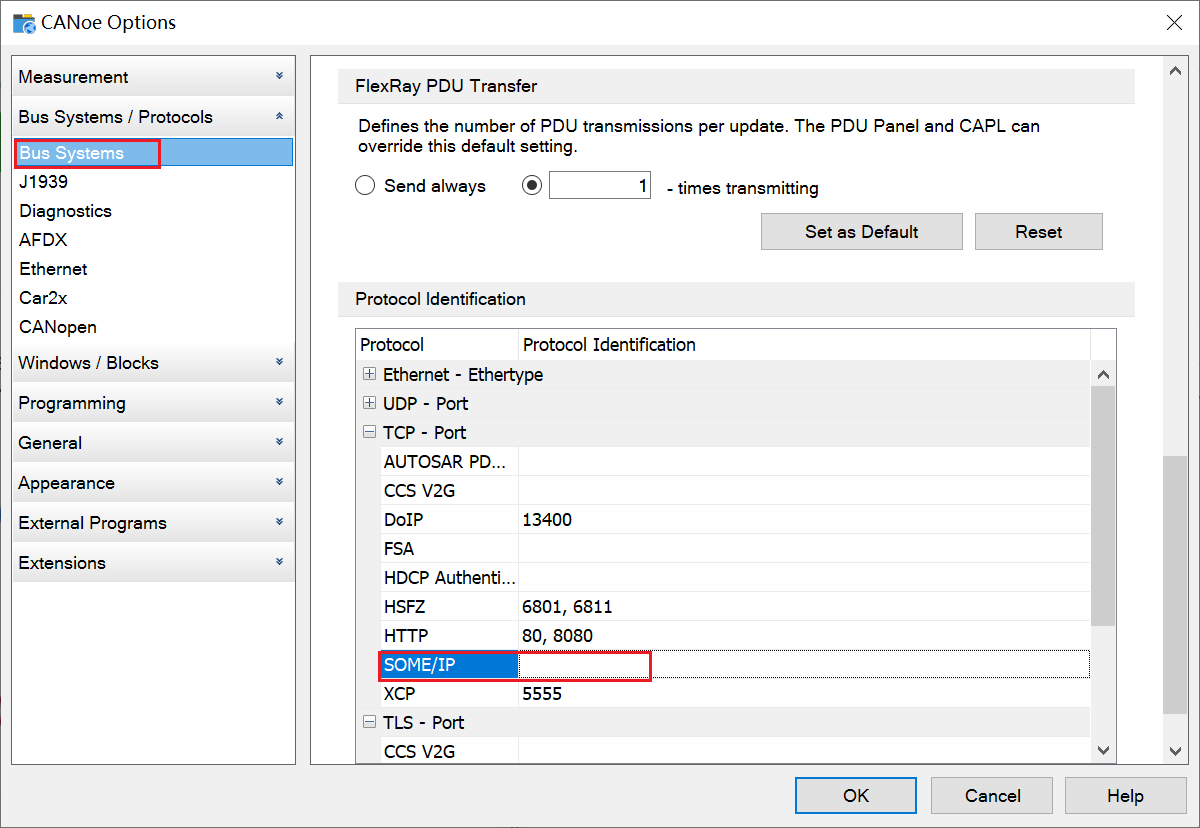The image size is (1200, 828).
Task: Expand the Measurement section
Action: (x=154, y=77)
